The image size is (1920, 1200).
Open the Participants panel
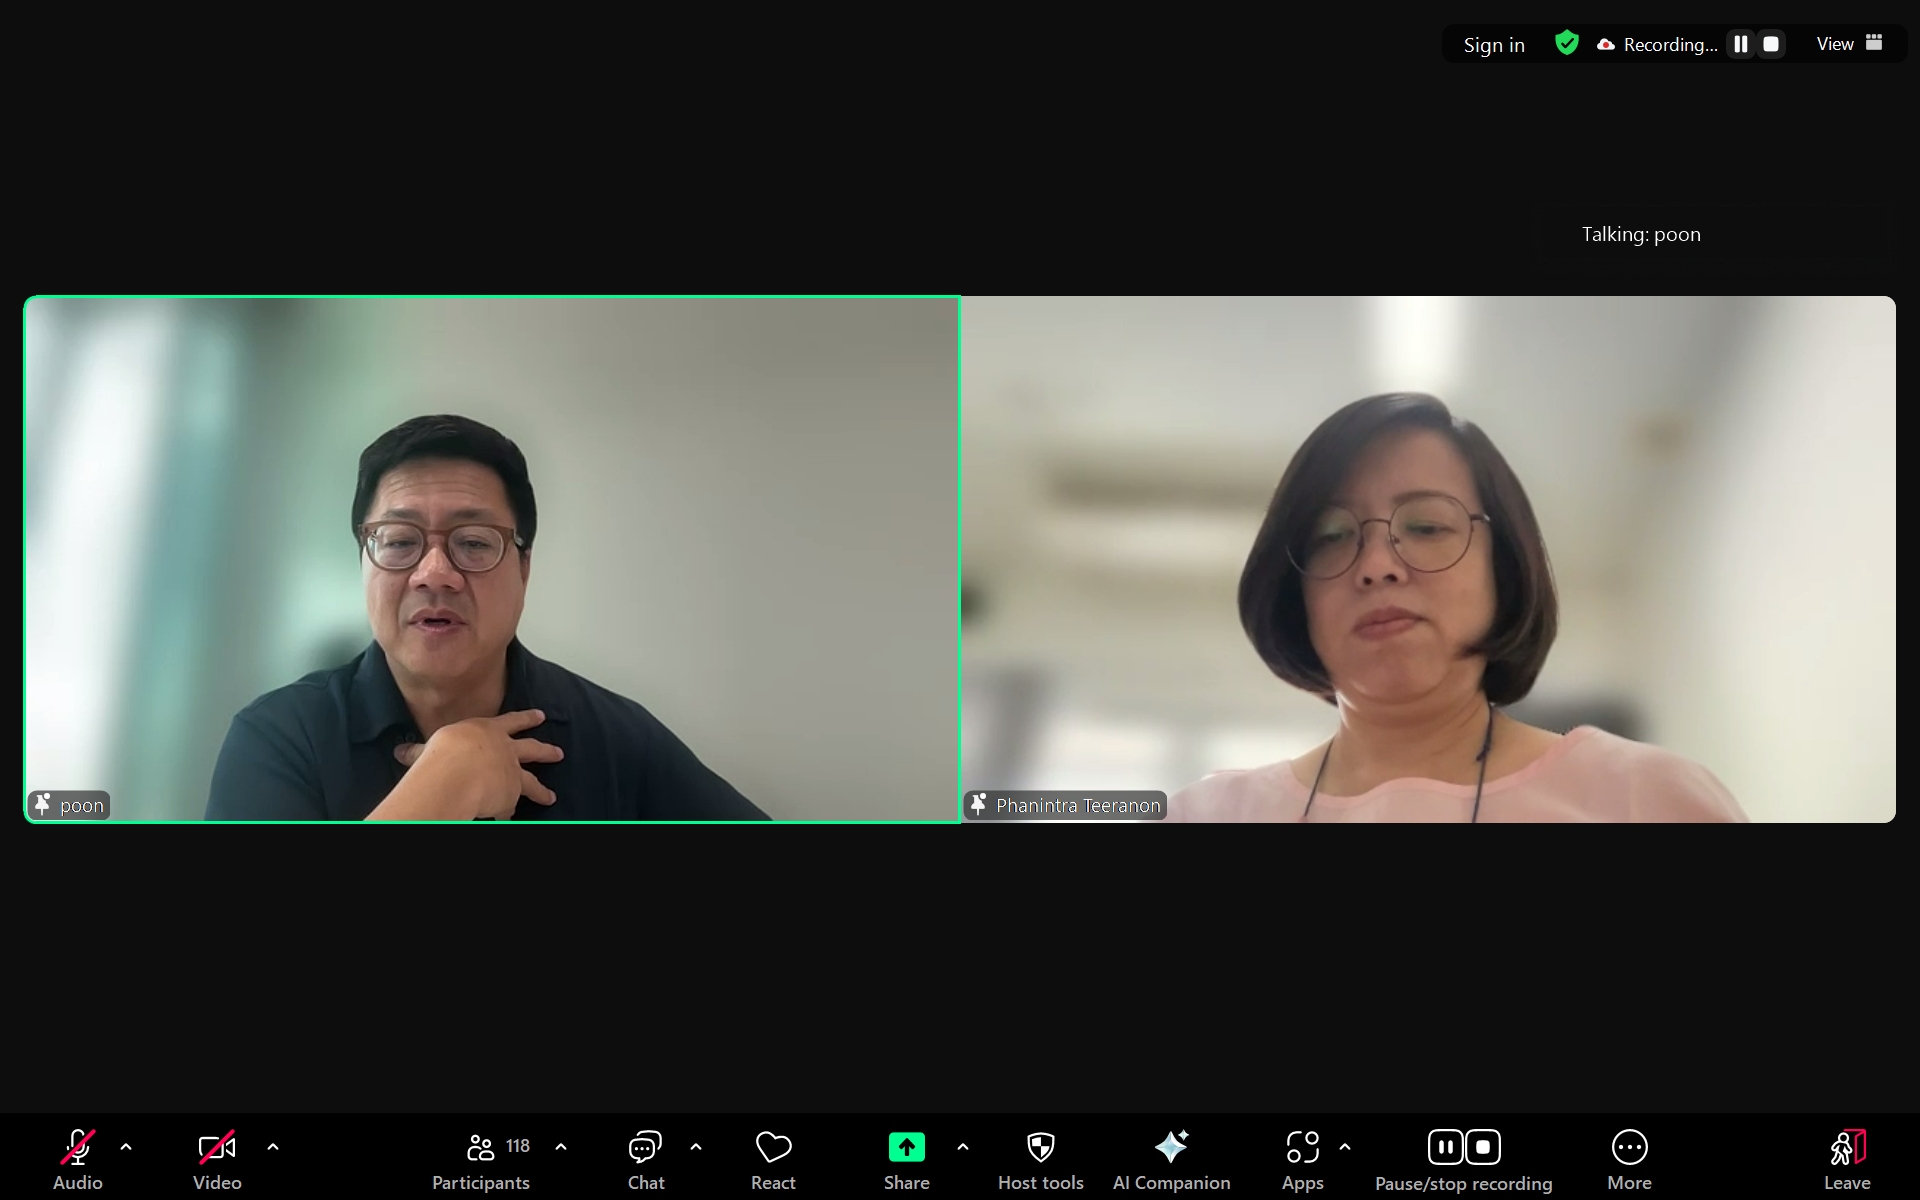(481, 1158)
